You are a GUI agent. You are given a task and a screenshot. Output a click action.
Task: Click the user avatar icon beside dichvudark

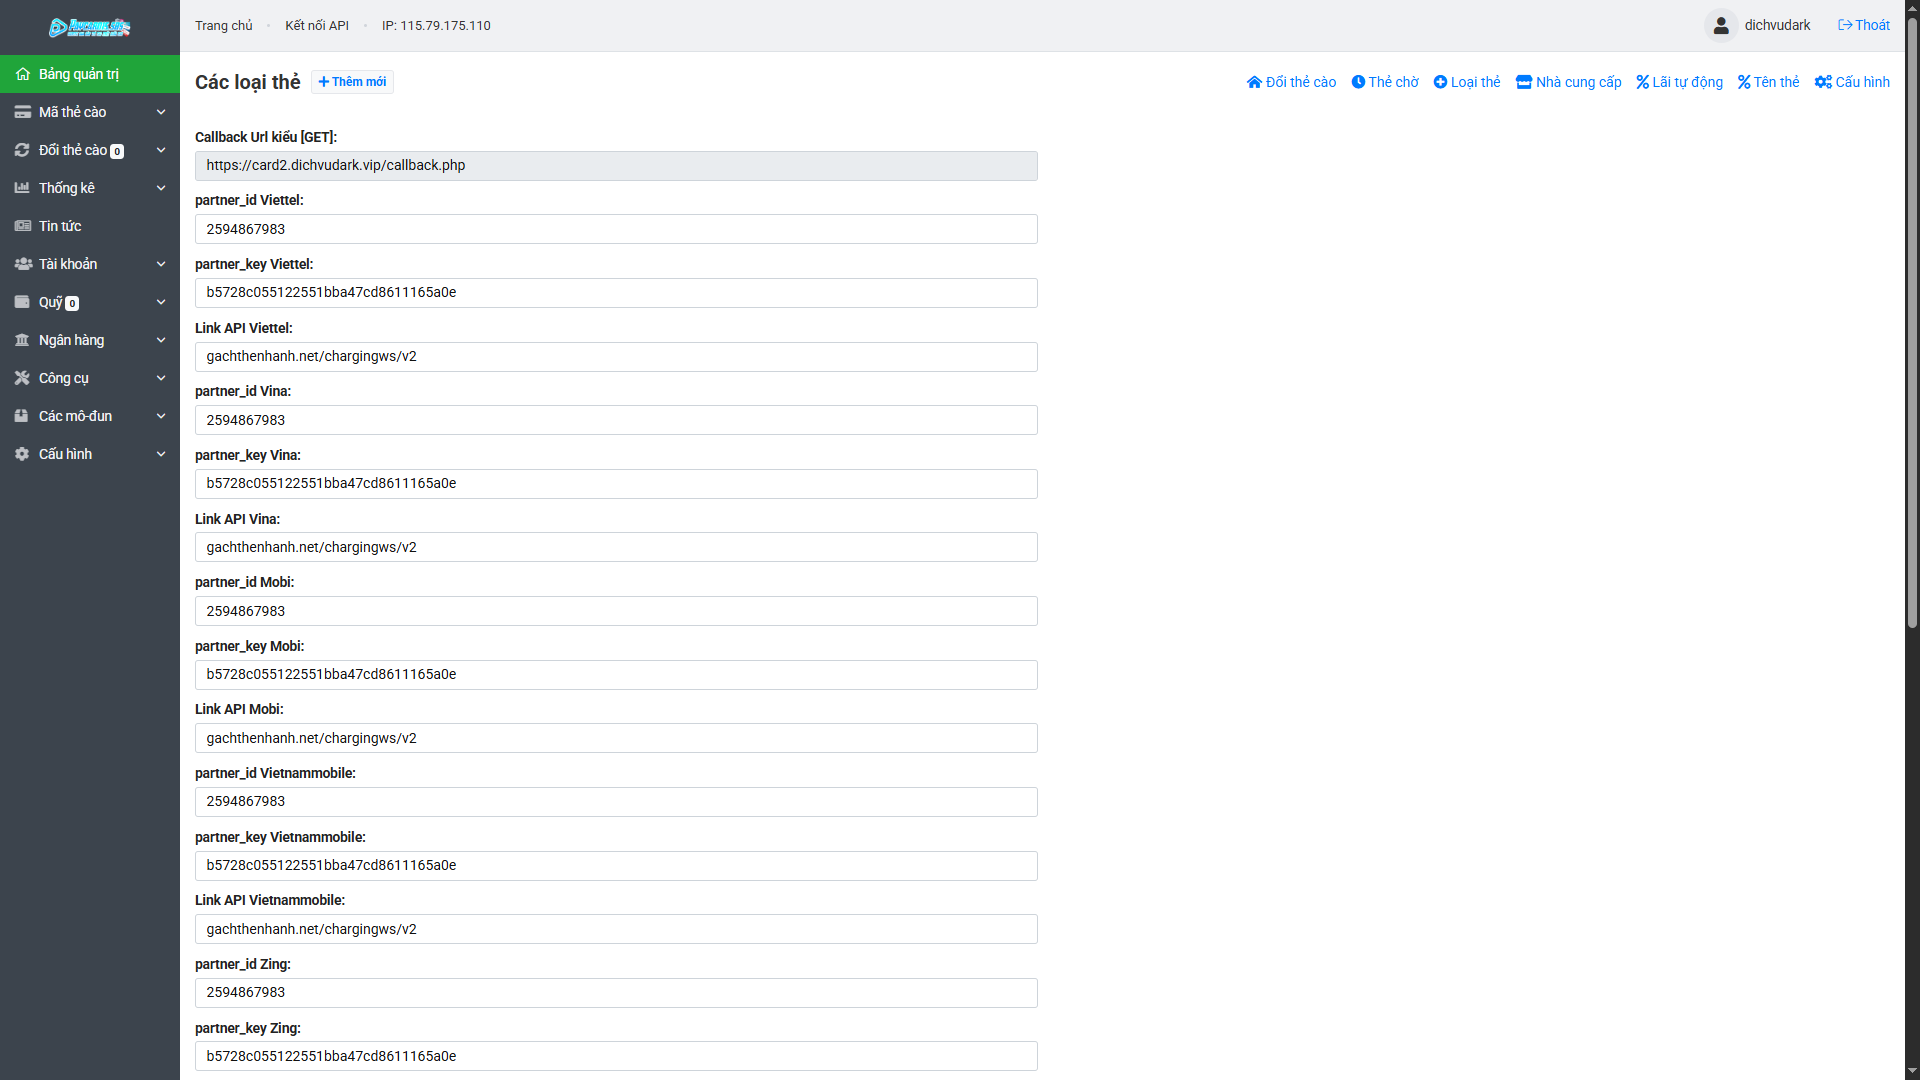pos(1720,26)
